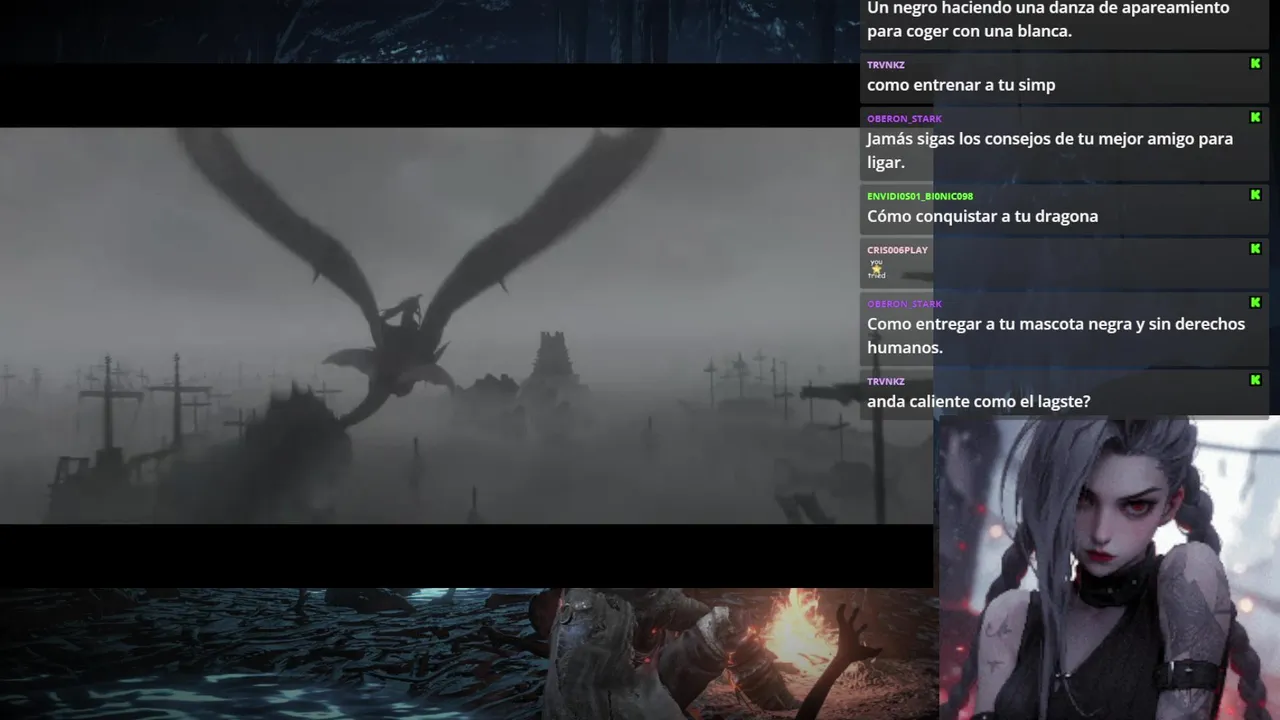Select message text 'como entrenar a tu simp'

pyautogui.click(x=961, y=85)
